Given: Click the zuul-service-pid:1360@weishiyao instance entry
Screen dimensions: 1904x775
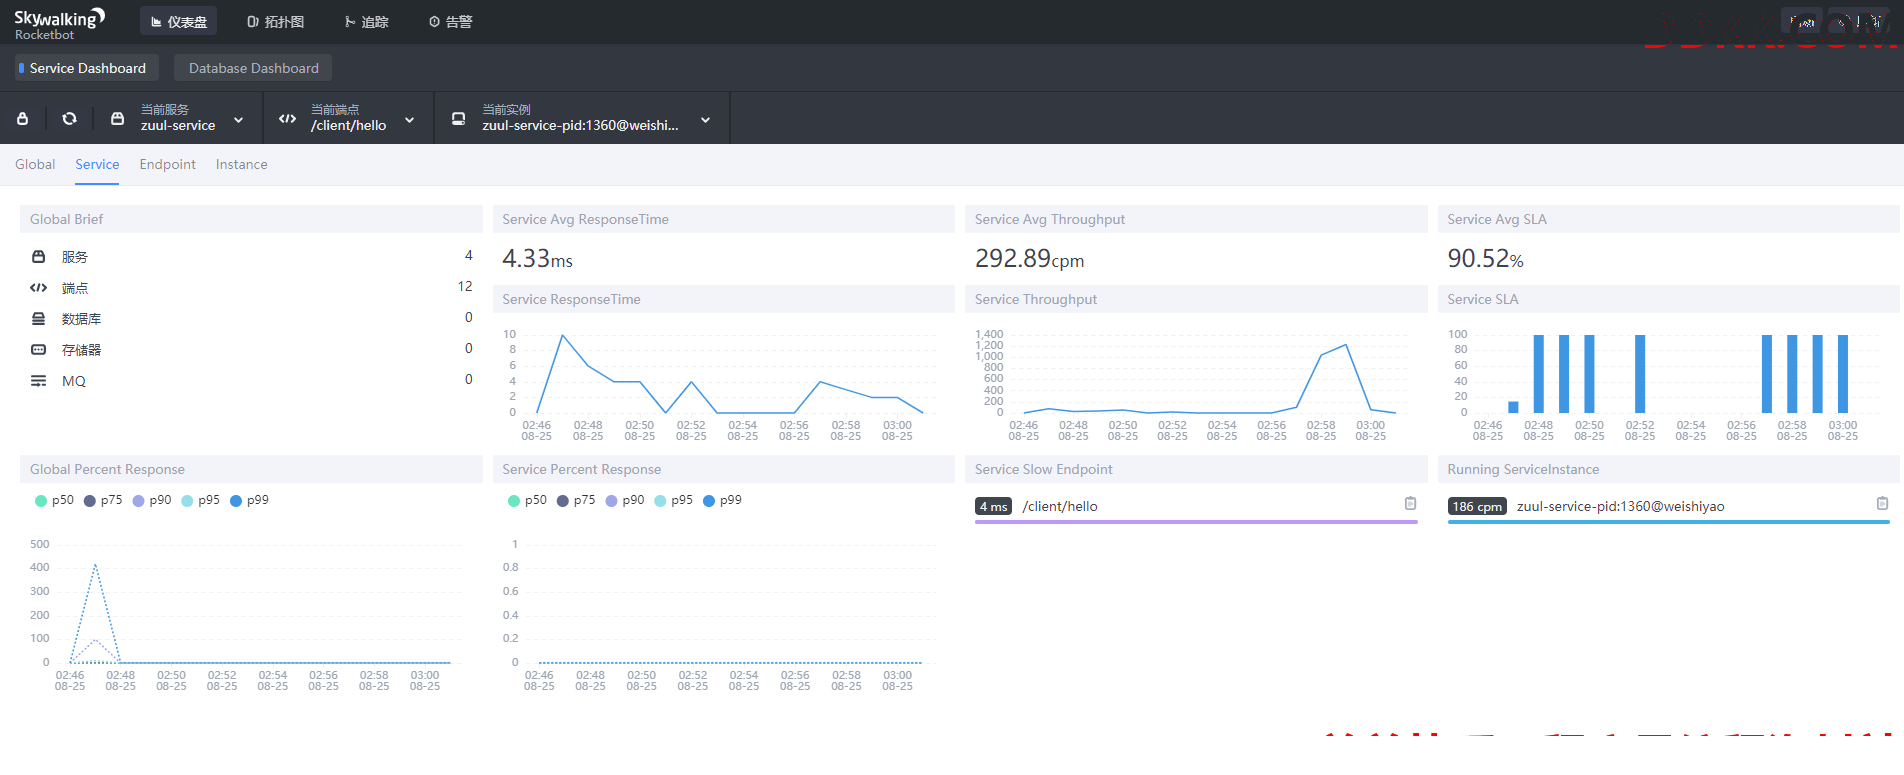Looking at the screenshot, I should pos(1620,506).
